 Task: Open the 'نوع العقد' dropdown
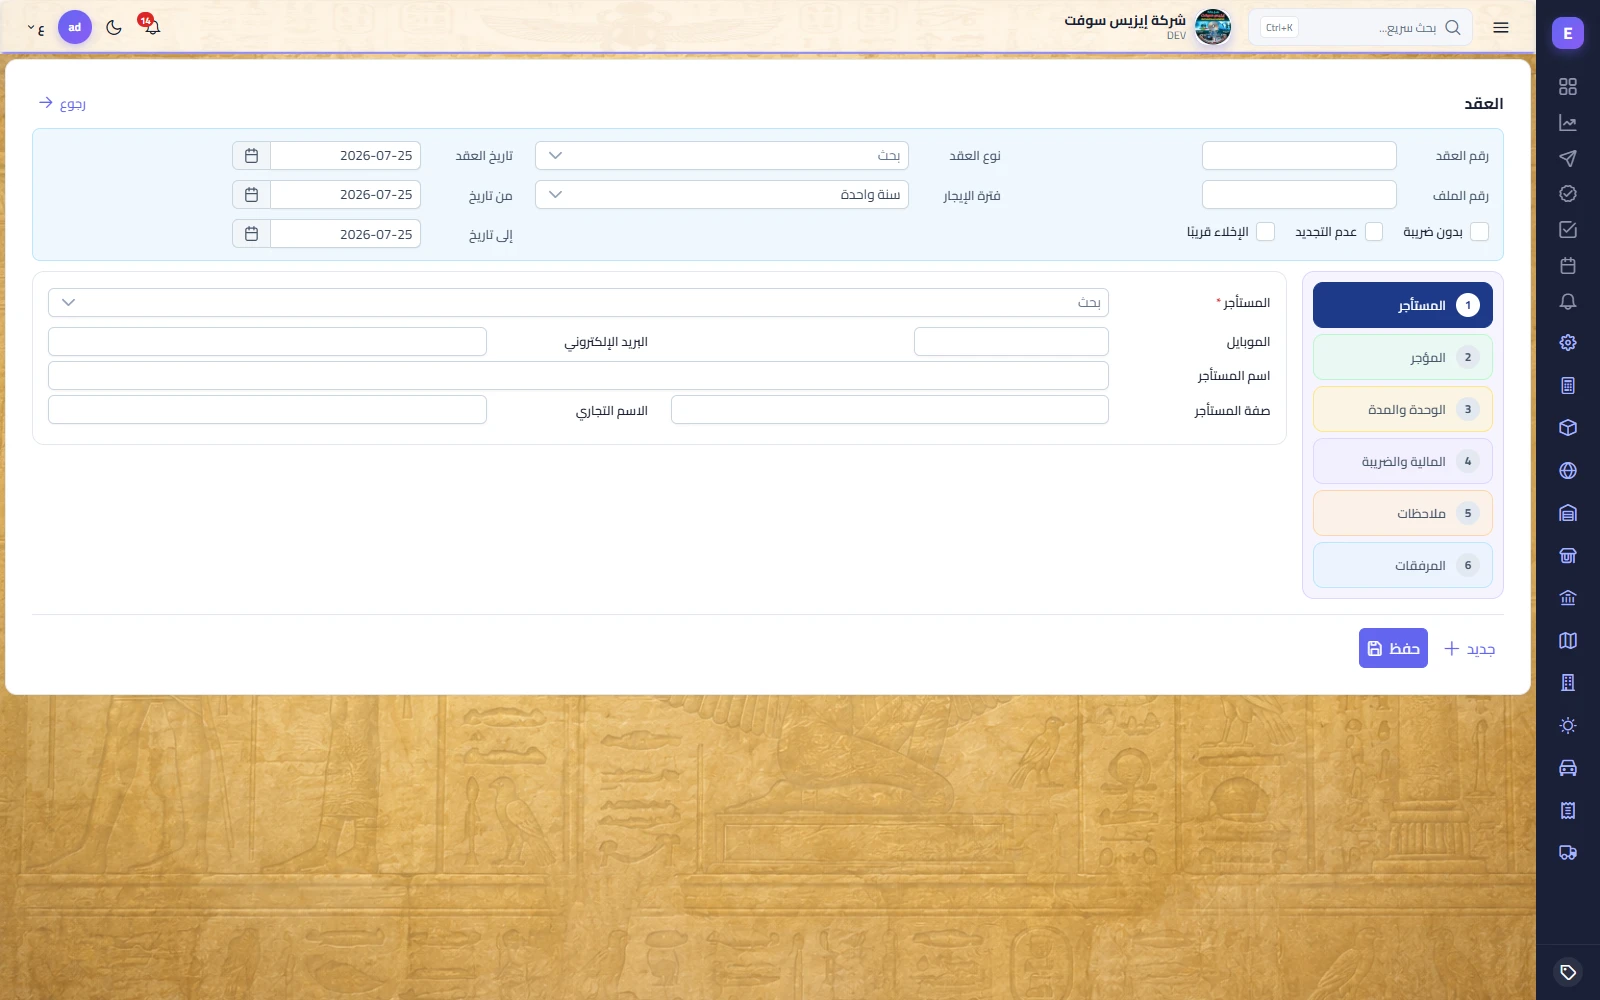point(722,156)
